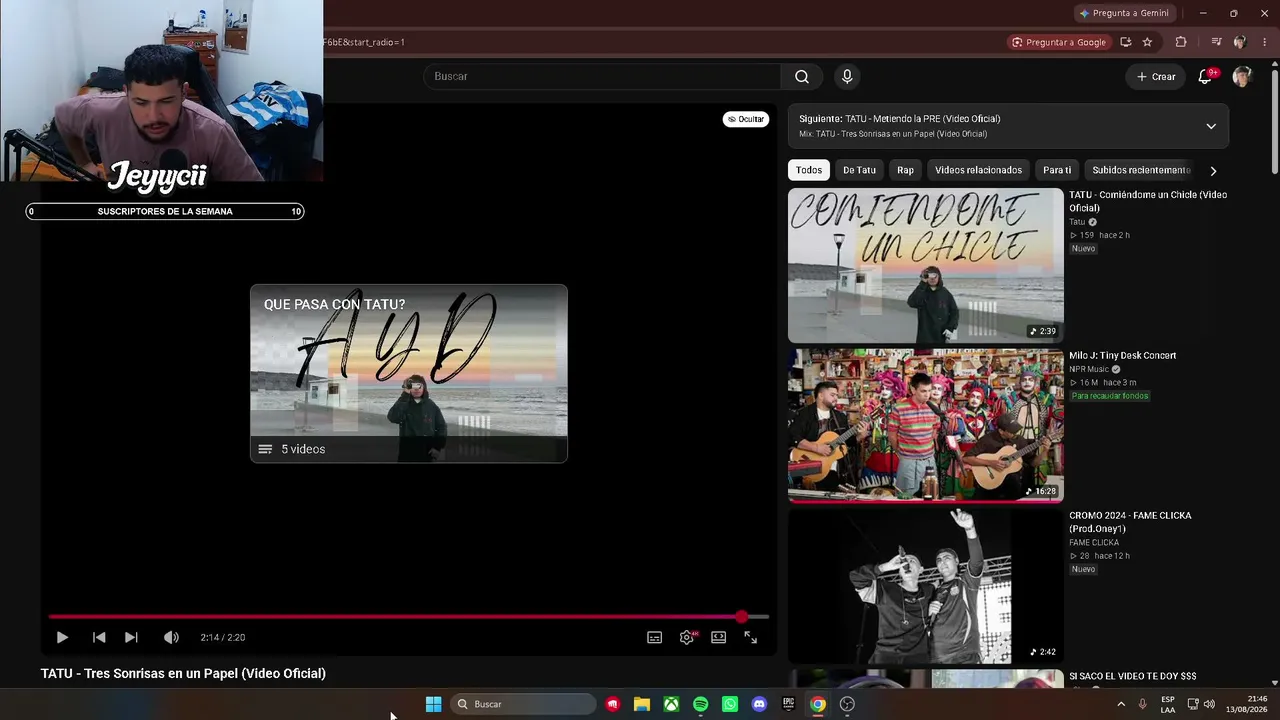
Task: Open the taskbar volume speaker icon
Action: pyautogui.click(x=1209, y=704)
